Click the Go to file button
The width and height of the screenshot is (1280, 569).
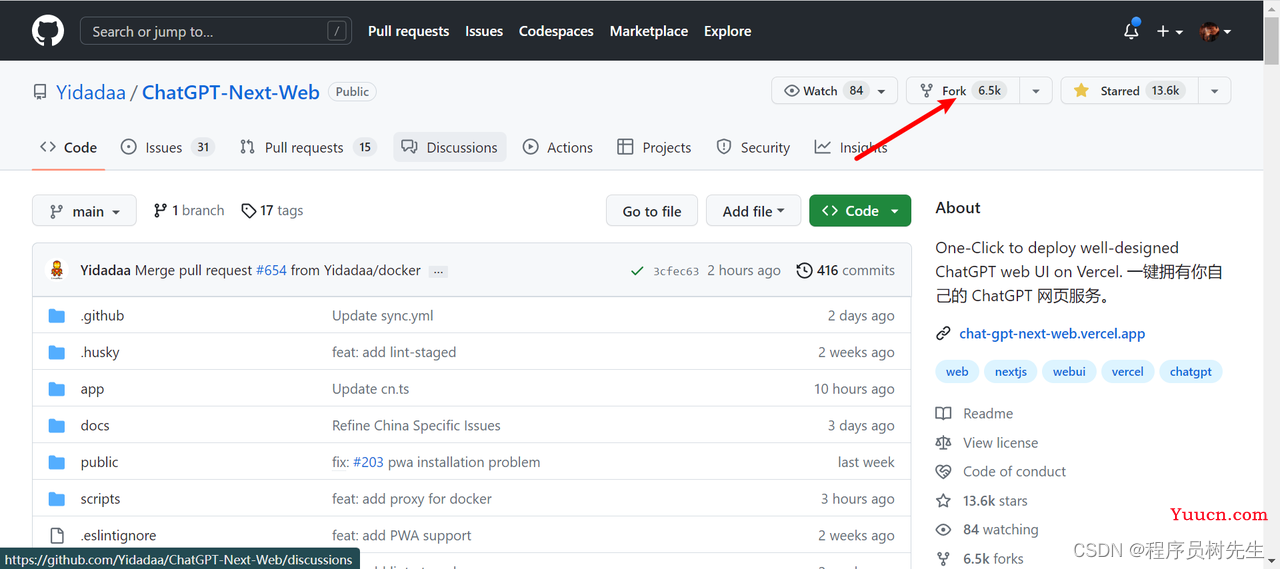click(652, 211)
